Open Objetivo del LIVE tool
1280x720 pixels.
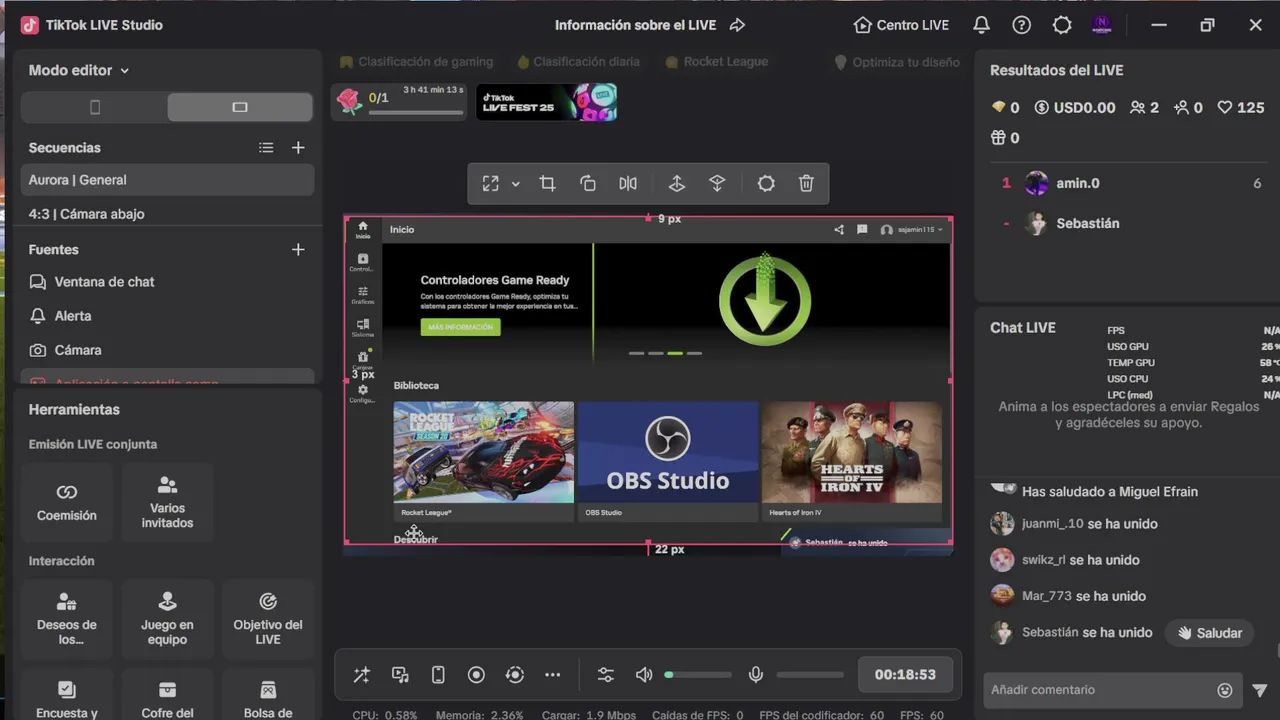[268, 620]
